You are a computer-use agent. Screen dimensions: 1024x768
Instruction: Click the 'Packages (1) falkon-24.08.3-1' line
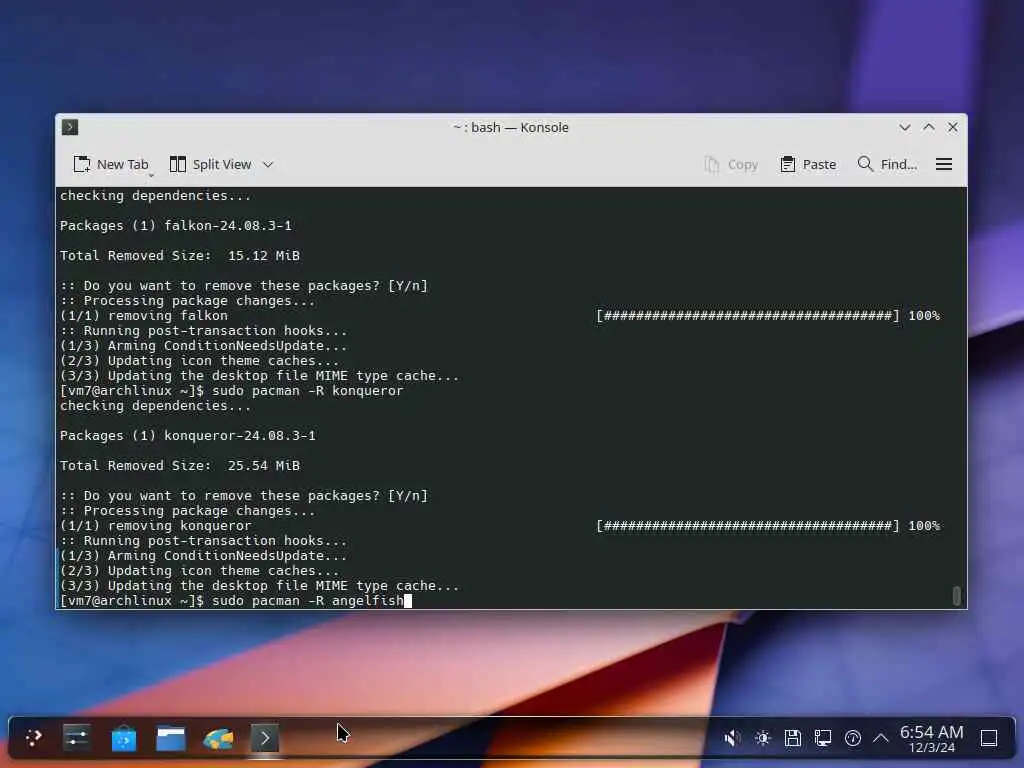176,226
